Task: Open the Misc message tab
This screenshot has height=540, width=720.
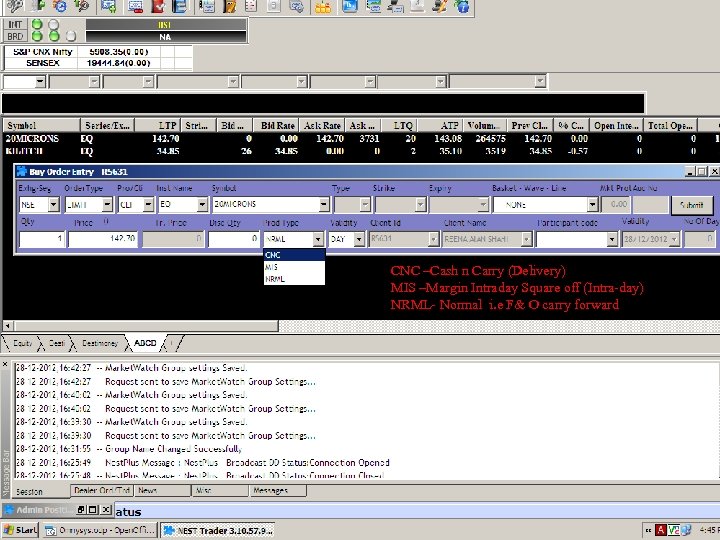Action: (x=220, y=490)
